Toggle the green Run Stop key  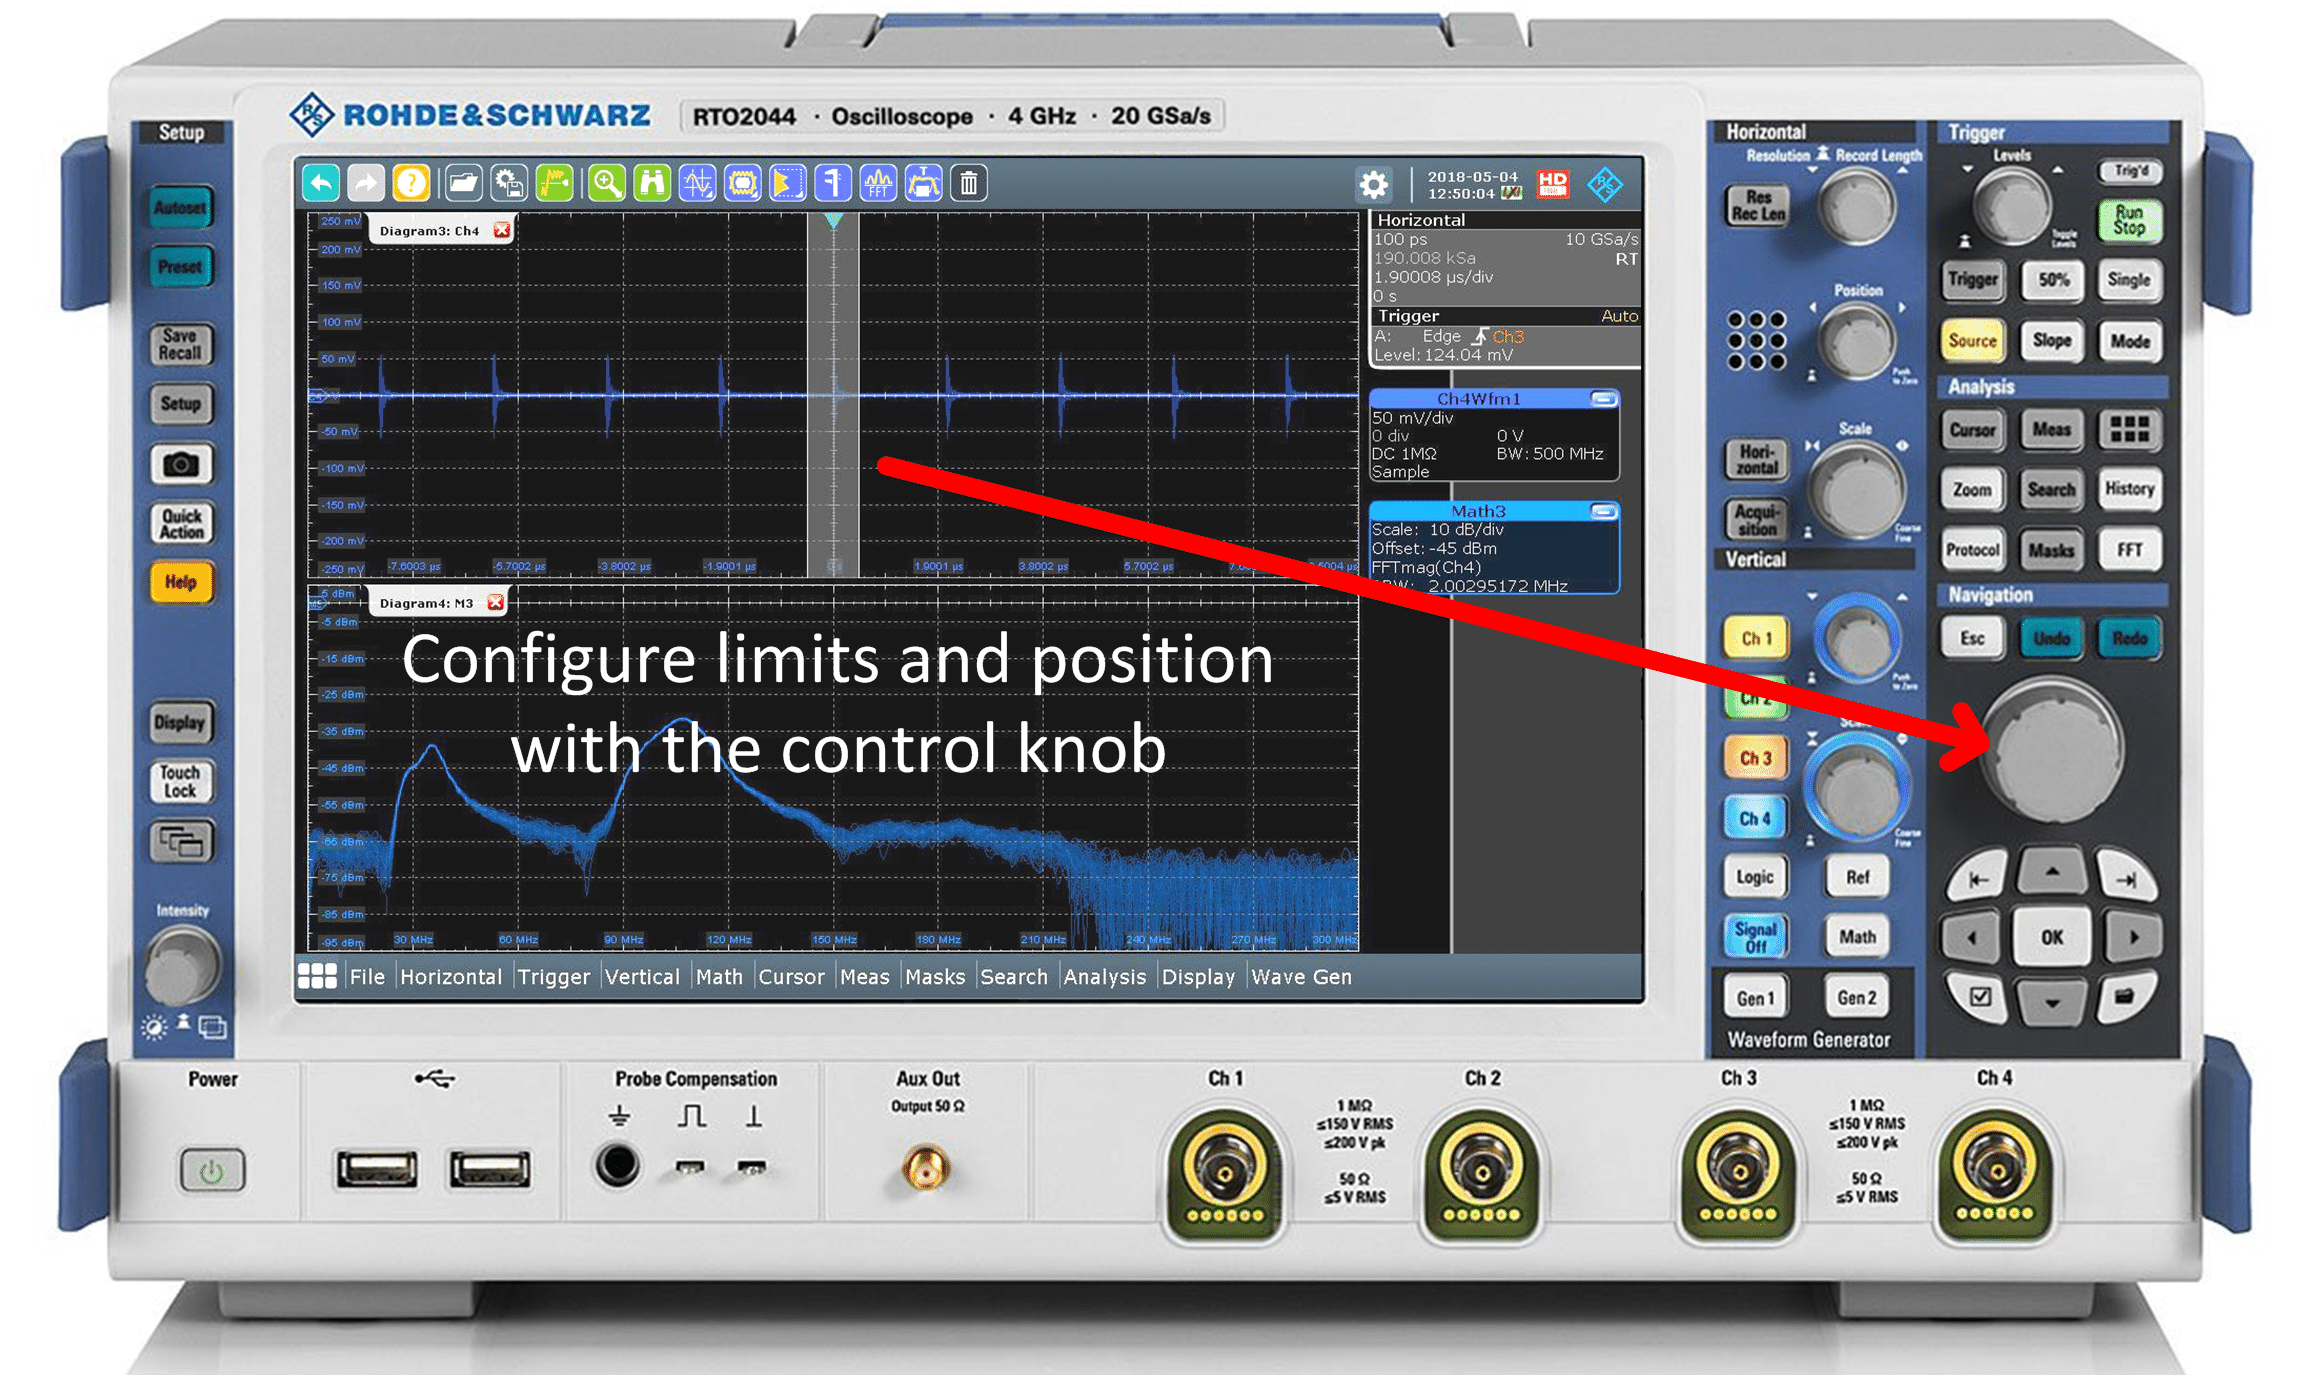pos(2129,220)
